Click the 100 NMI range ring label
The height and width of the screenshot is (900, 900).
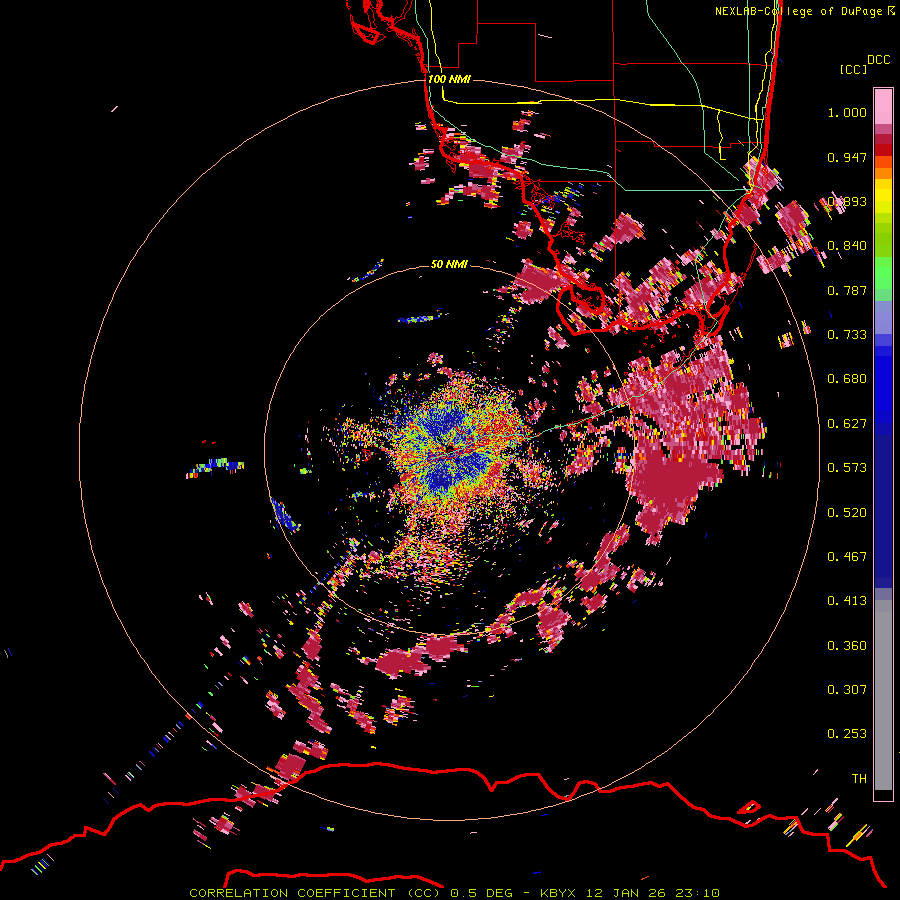click(449, 79)
